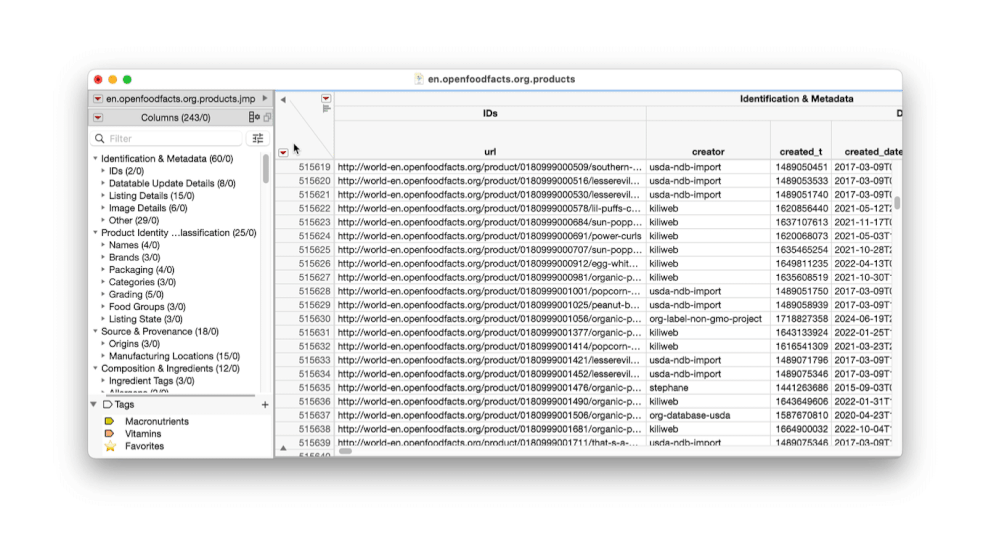Expand the table panel arrow next to the filename
Screen dimensions: 999x536
265,98
